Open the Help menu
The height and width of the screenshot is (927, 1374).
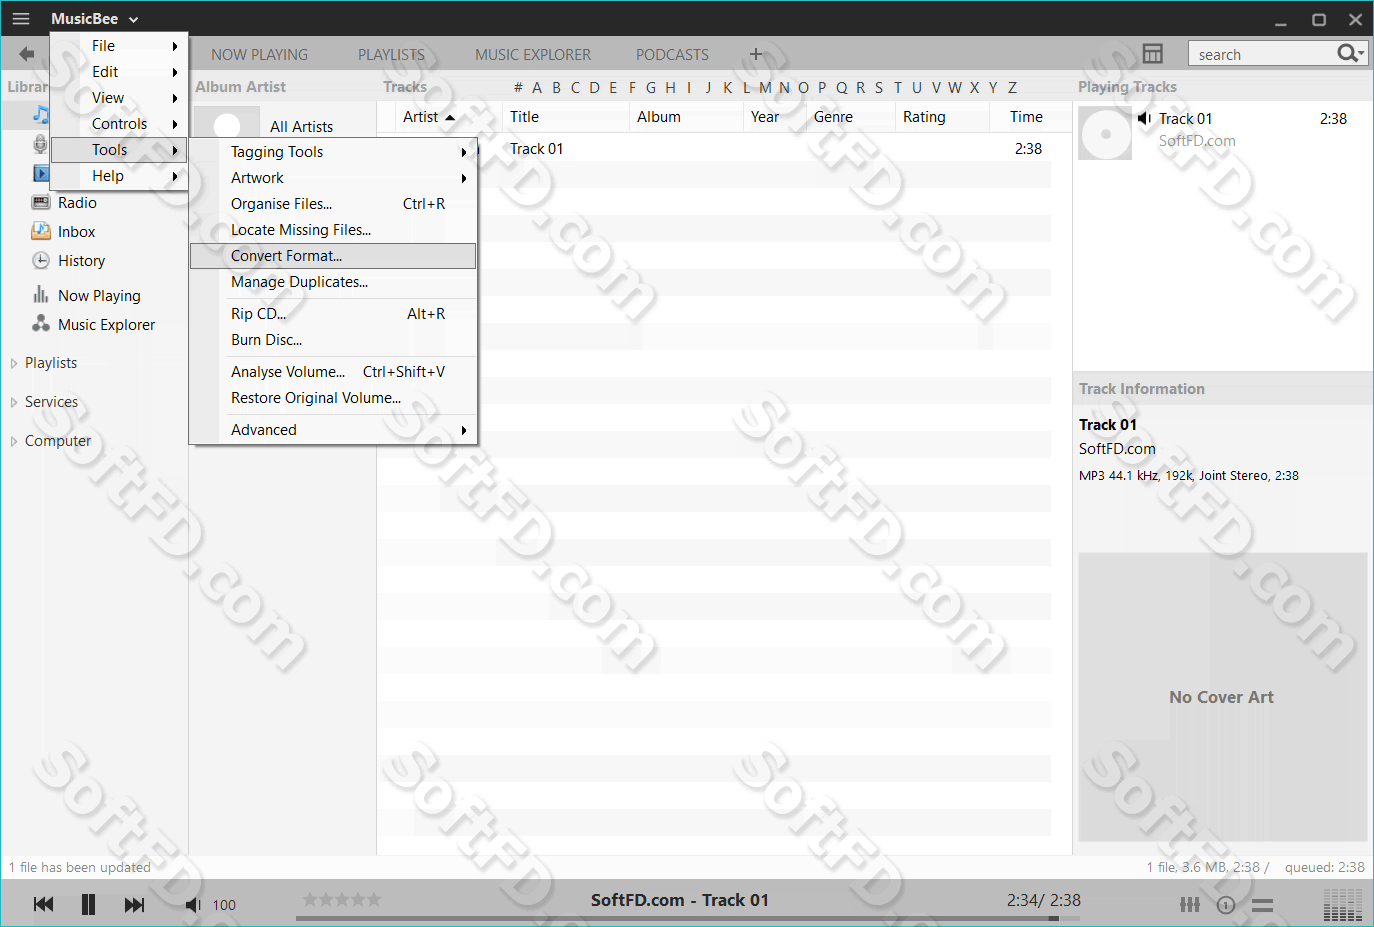pyautogui.click(x=119, y=176)
